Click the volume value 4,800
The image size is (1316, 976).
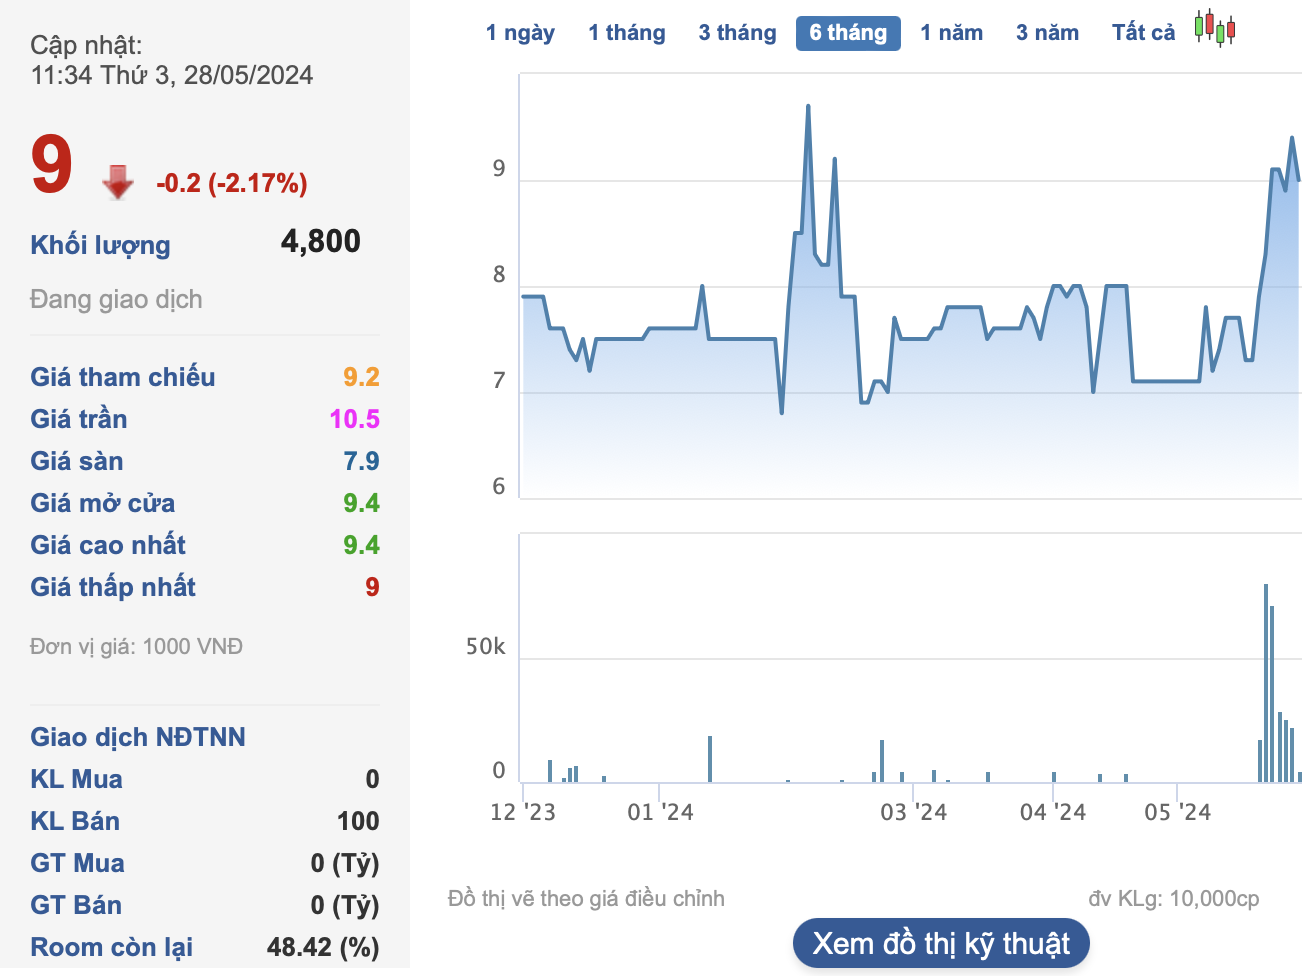321,241
